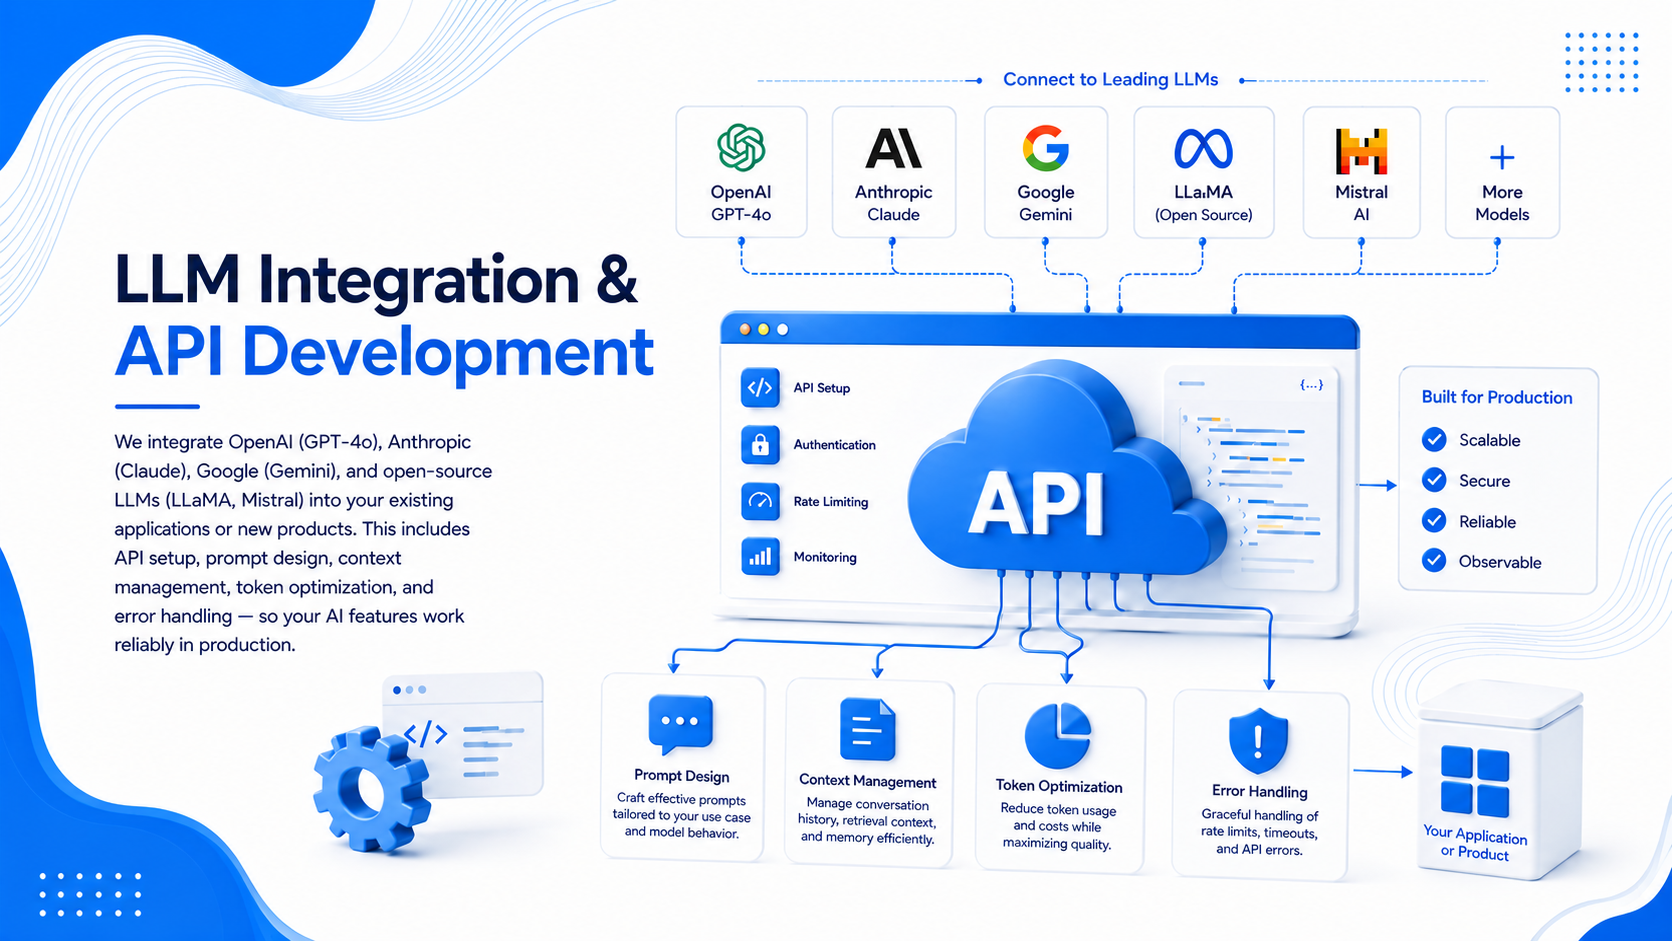Image resolution: width=1672 pixels, height=941 pixels.
Task: Open the More Models card label
Action: coord(1502,203)
